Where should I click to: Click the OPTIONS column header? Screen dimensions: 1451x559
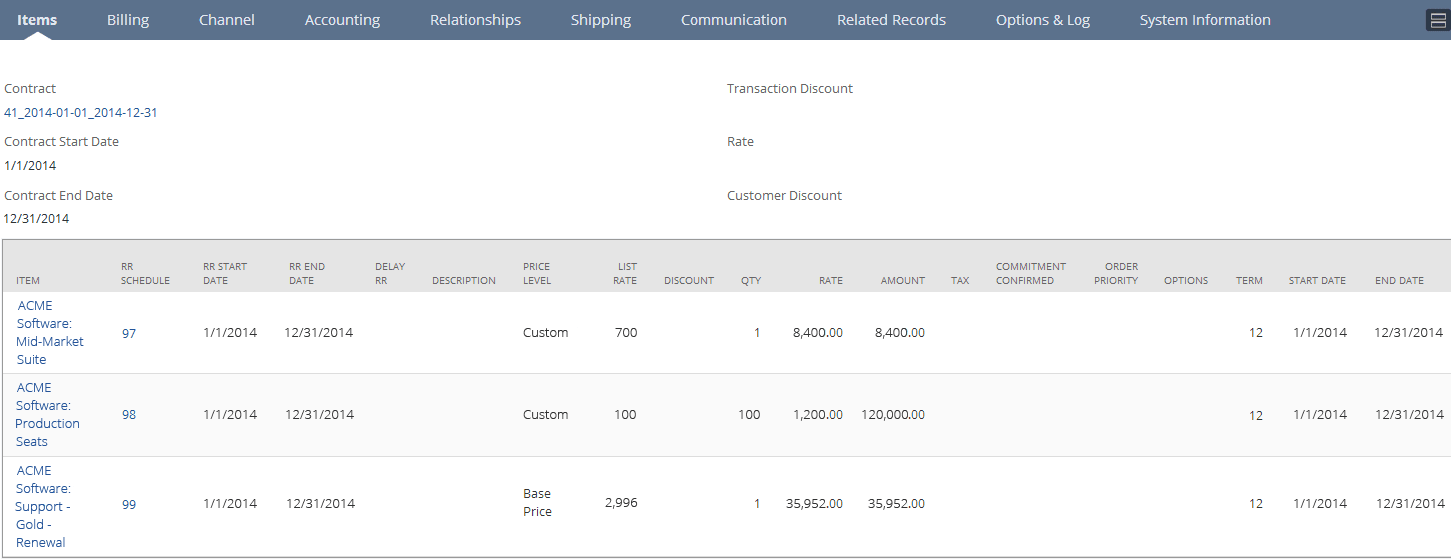click(1186, 281)
